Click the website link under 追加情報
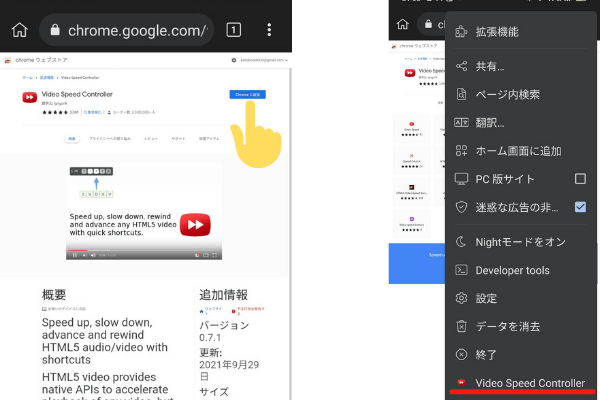 click(210, 310)
